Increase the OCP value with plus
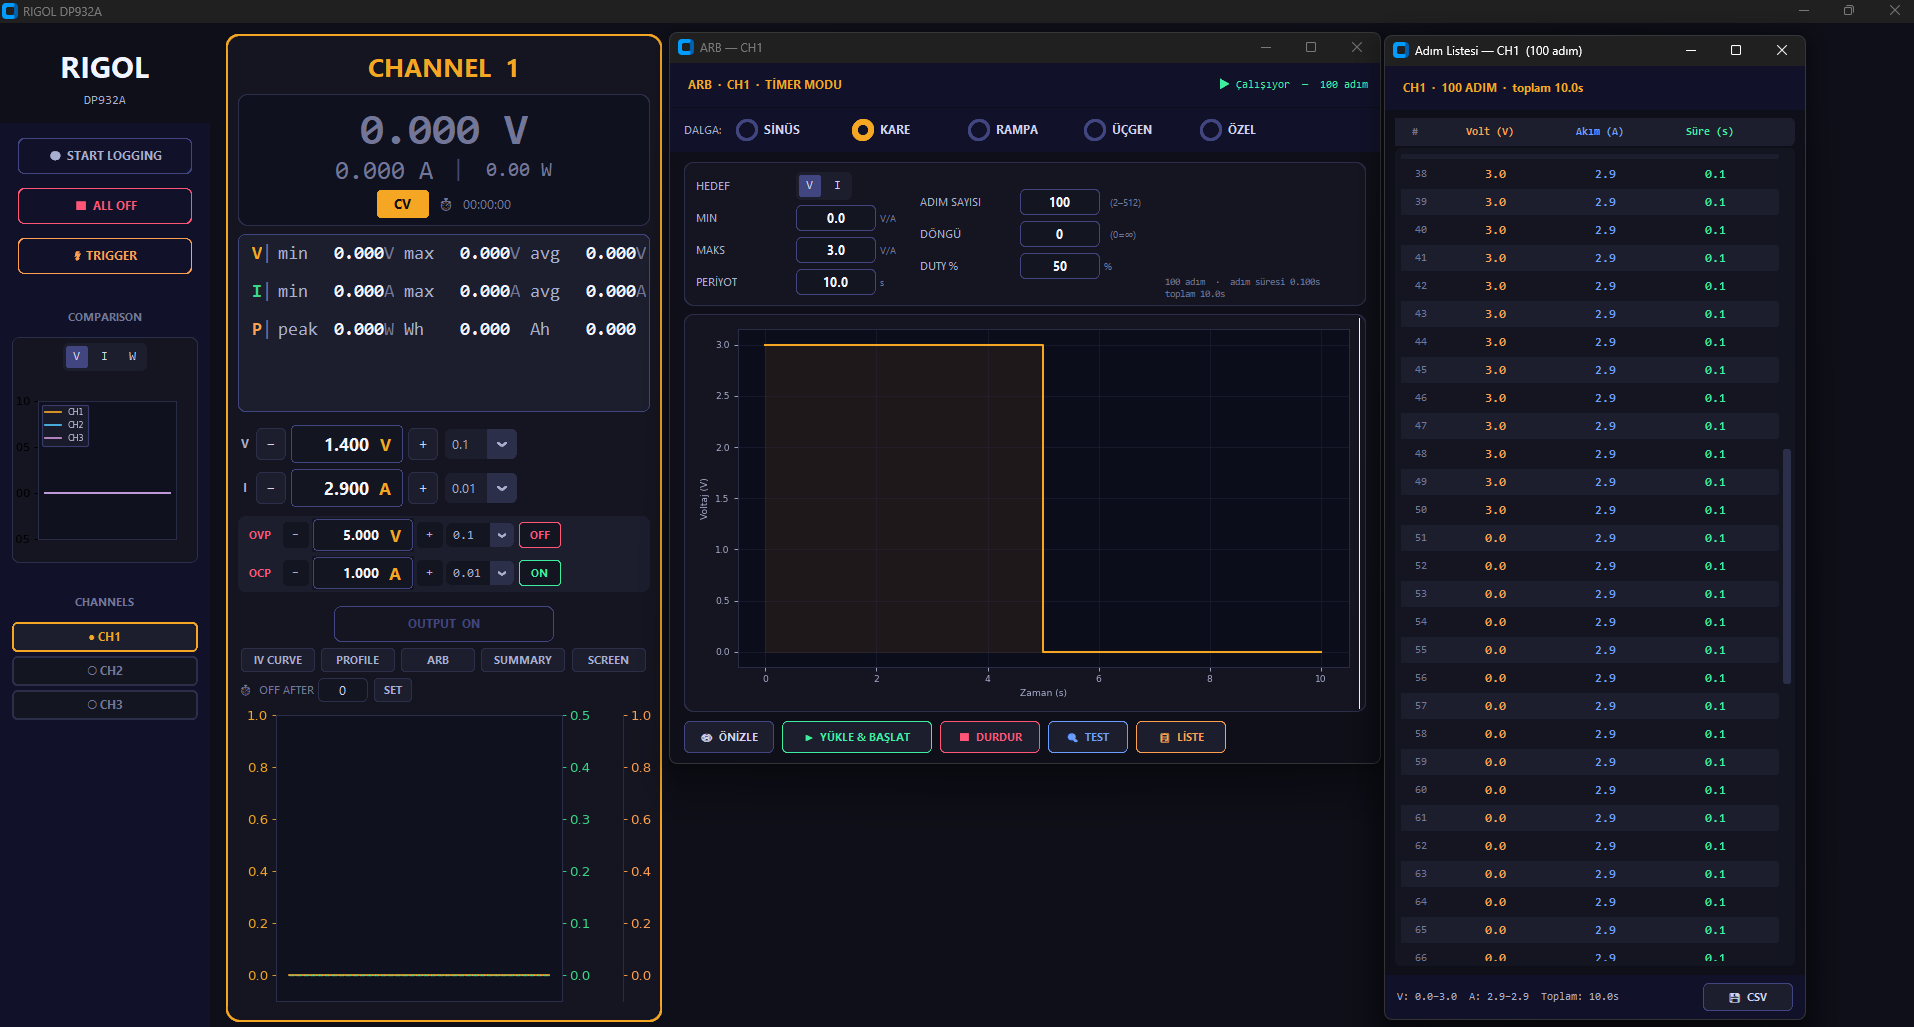Screen dimensions: 1914x1027 430,574
